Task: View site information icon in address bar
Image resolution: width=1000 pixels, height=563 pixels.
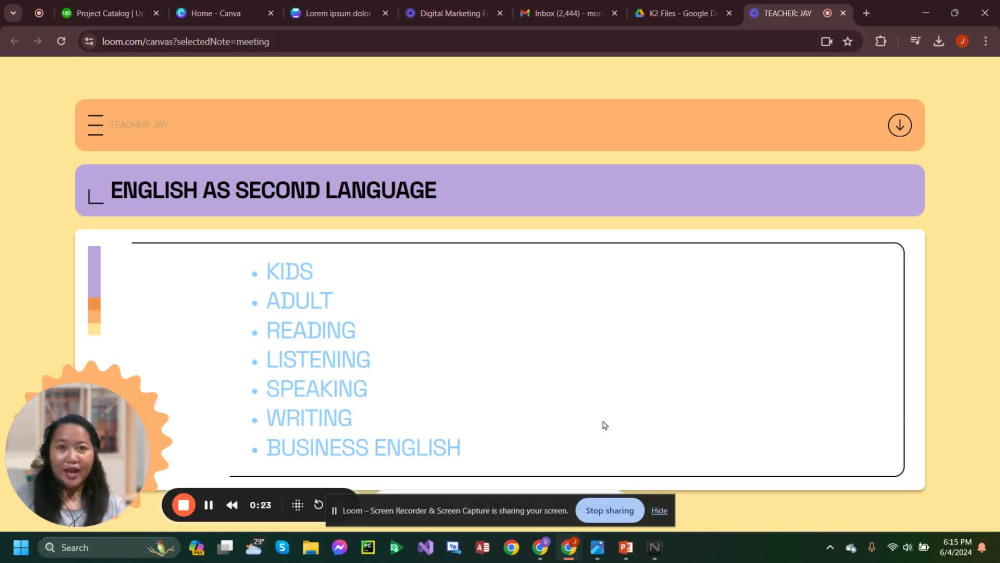Action: pyautogui.click(x=89, y=41)
